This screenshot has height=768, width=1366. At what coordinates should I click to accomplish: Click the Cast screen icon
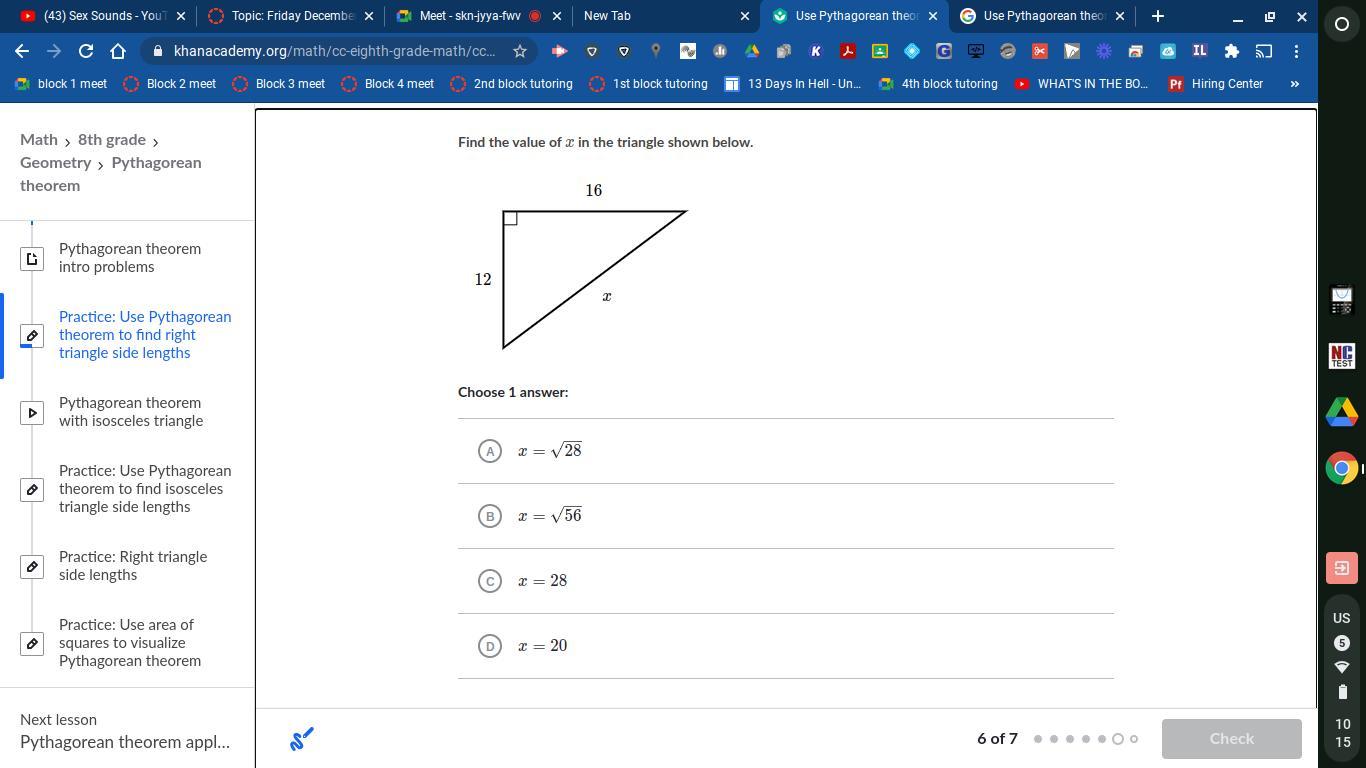coord(1264,51)
